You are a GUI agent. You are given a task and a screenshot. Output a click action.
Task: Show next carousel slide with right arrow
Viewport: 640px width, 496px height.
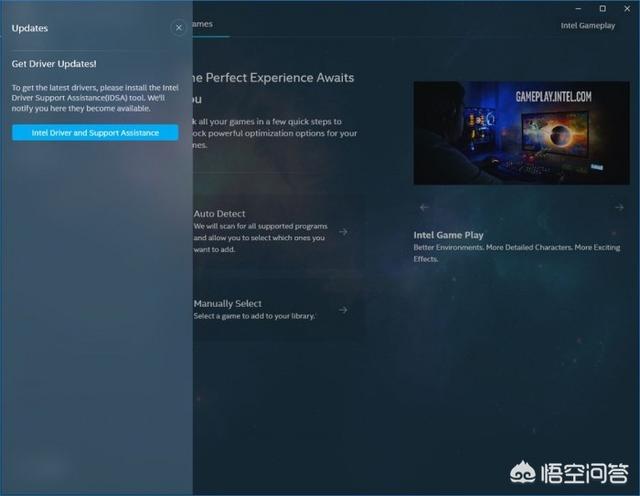click(619, 207)
